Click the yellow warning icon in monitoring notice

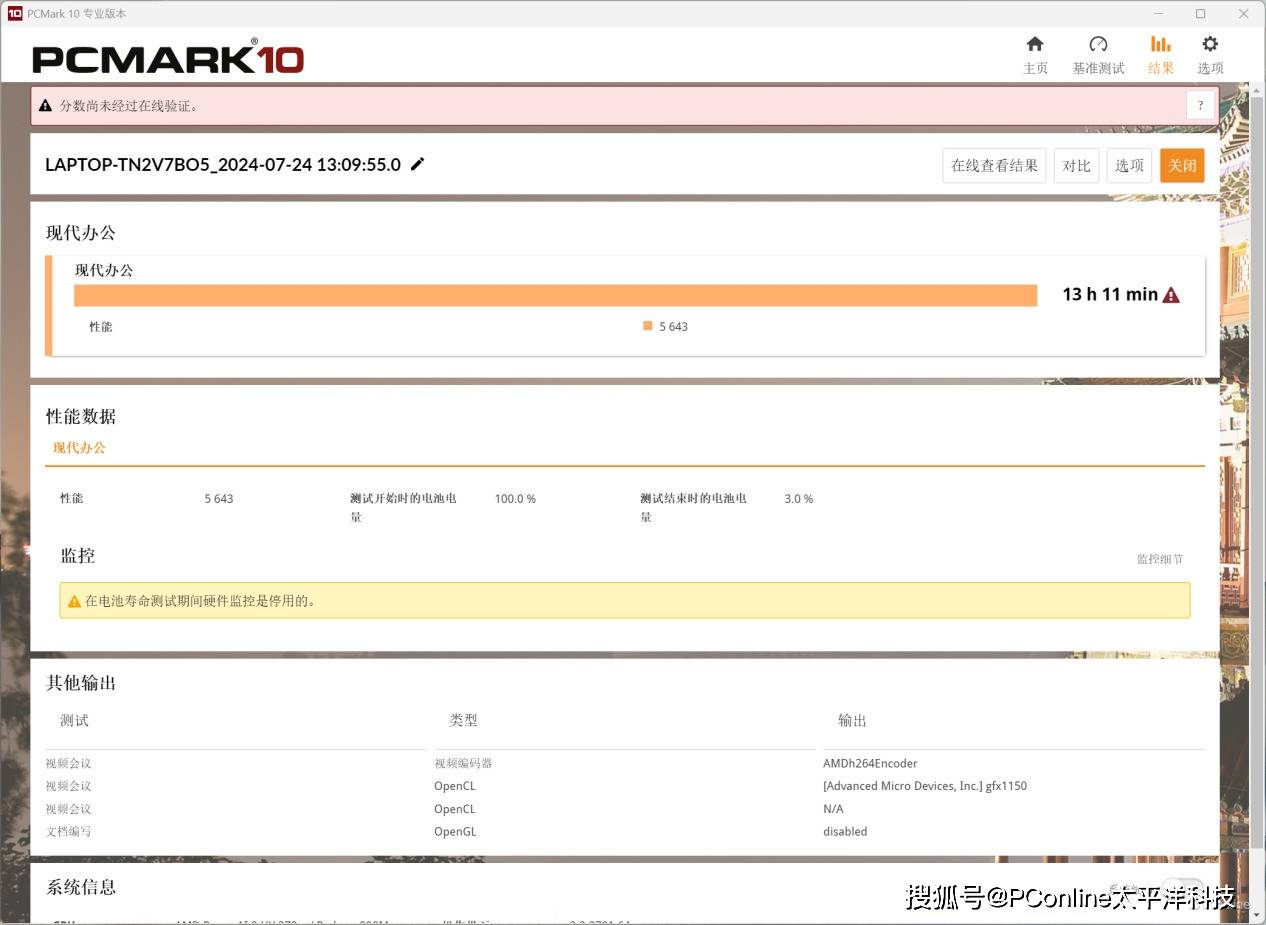pos(74,601)
